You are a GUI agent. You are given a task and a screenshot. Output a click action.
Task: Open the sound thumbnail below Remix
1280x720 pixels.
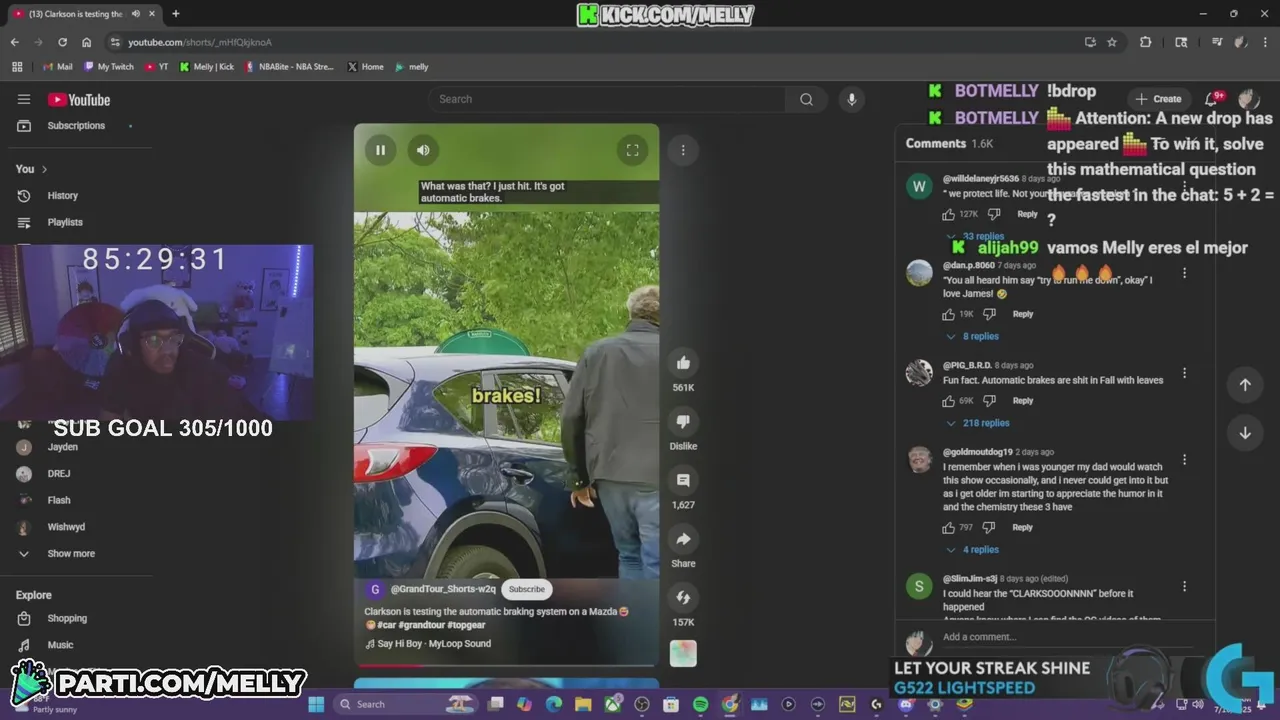pos(683,653)
